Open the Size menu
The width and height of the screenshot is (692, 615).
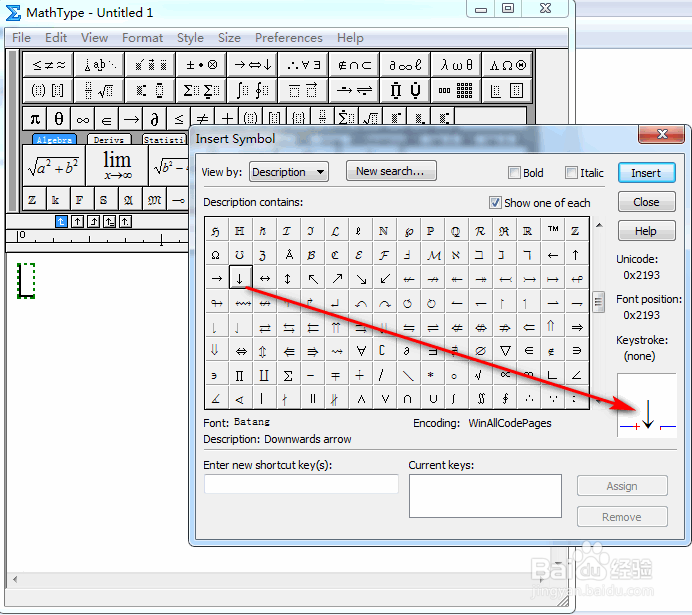tap(229, 38)
